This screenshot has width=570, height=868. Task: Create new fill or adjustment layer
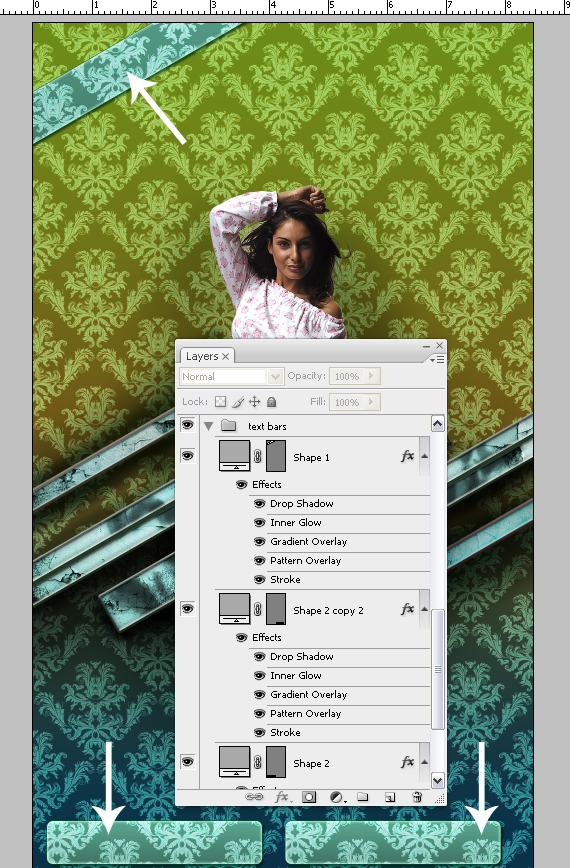pyautogui.click(x=336, y=797)
